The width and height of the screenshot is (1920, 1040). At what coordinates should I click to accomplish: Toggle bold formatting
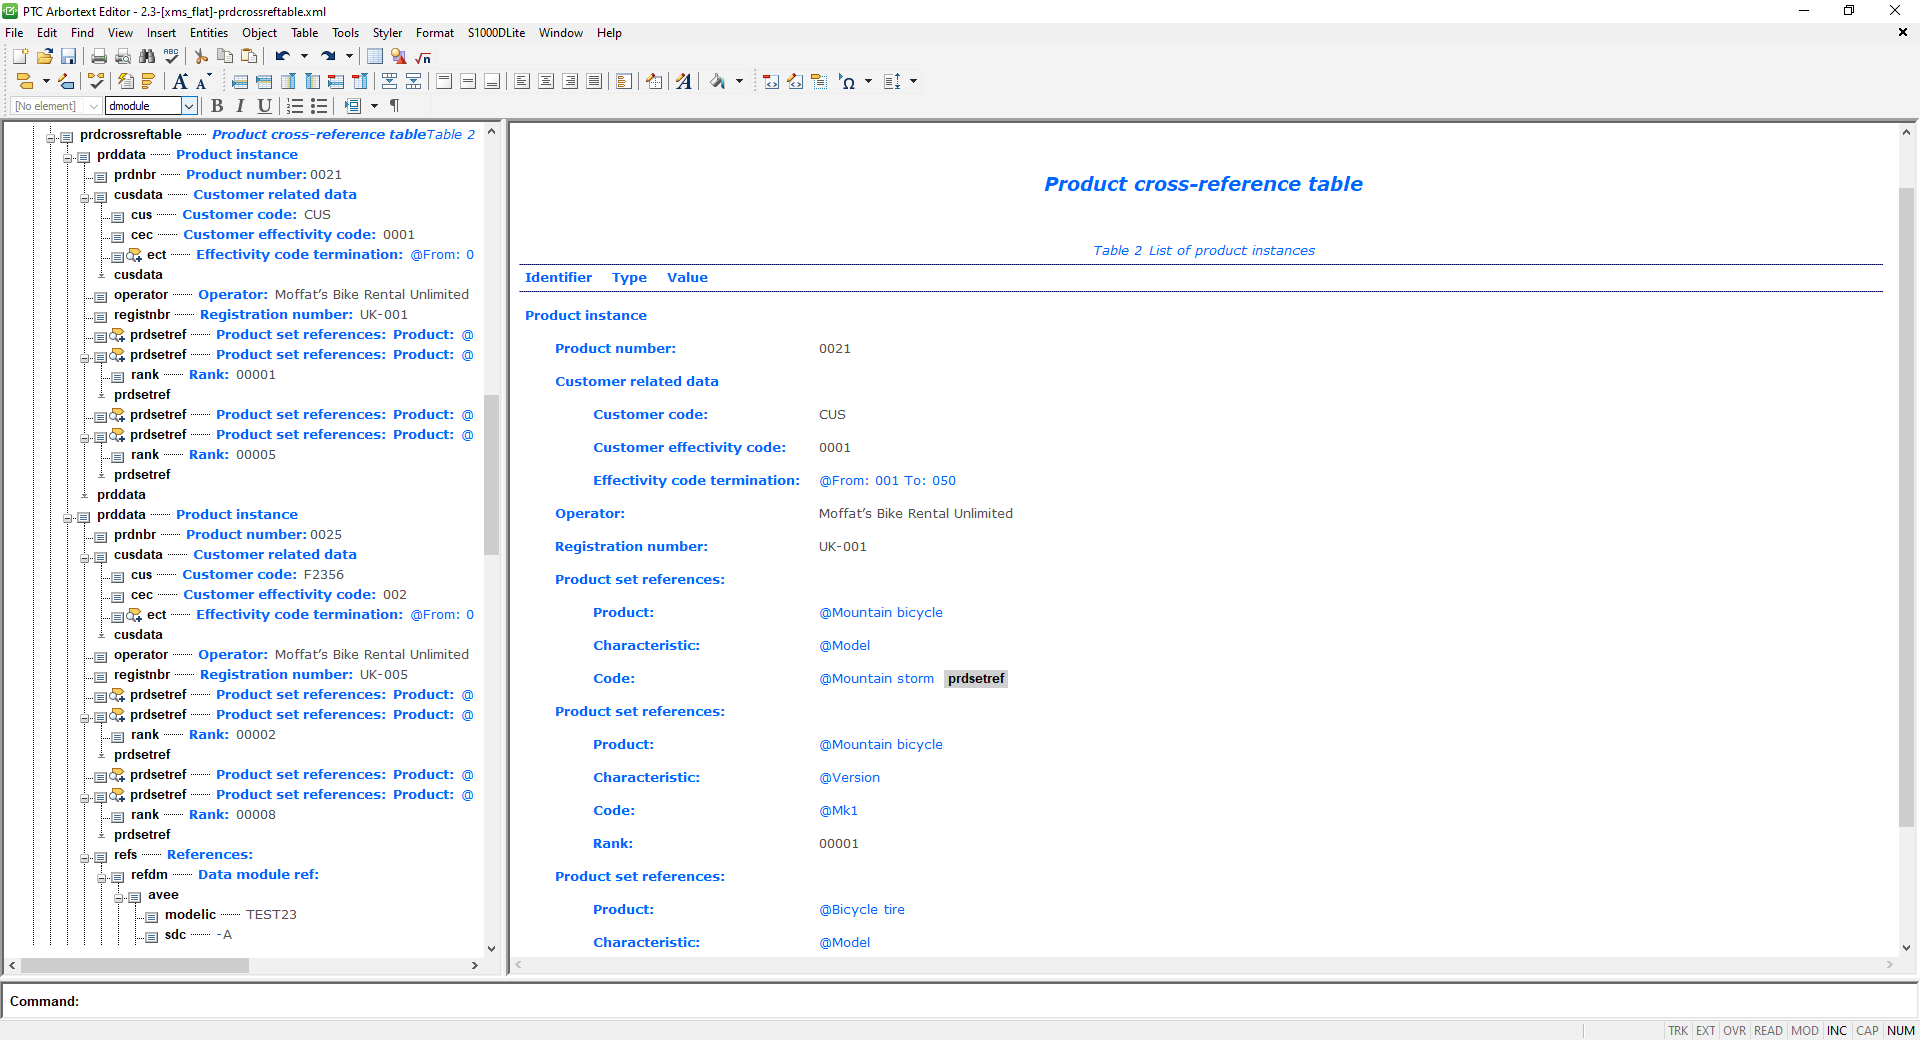coord(218,106)
